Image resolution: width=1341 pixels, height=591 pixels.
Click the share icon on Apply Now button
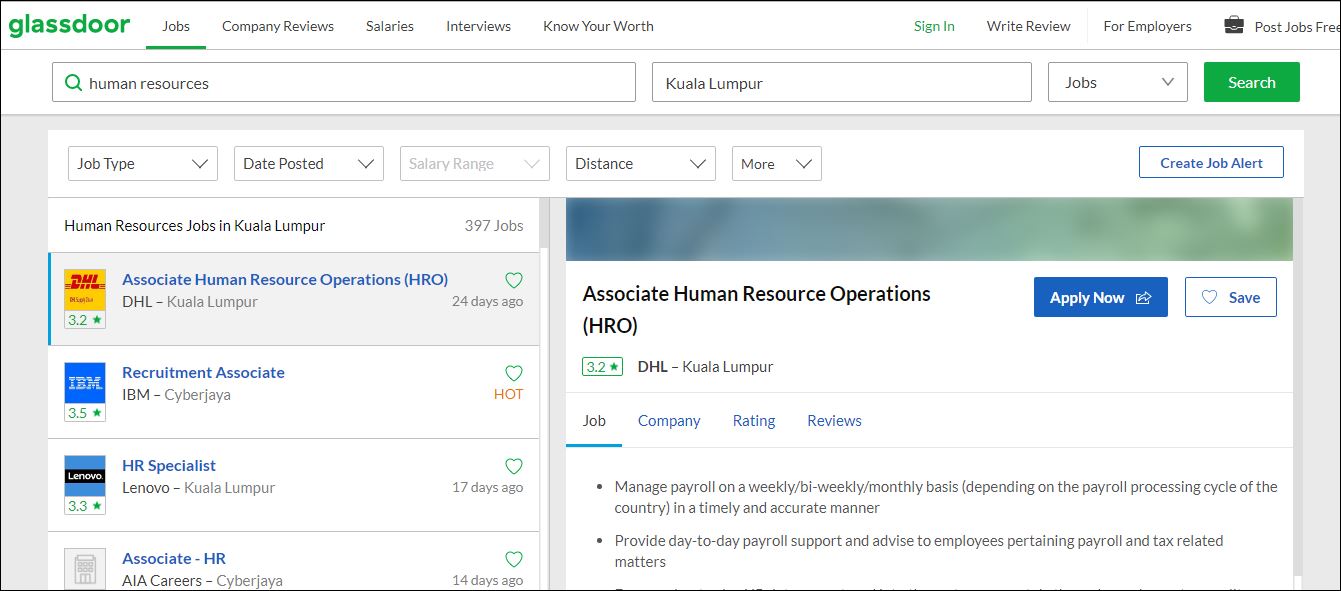pyautogui.click(x=1144, y=298)
